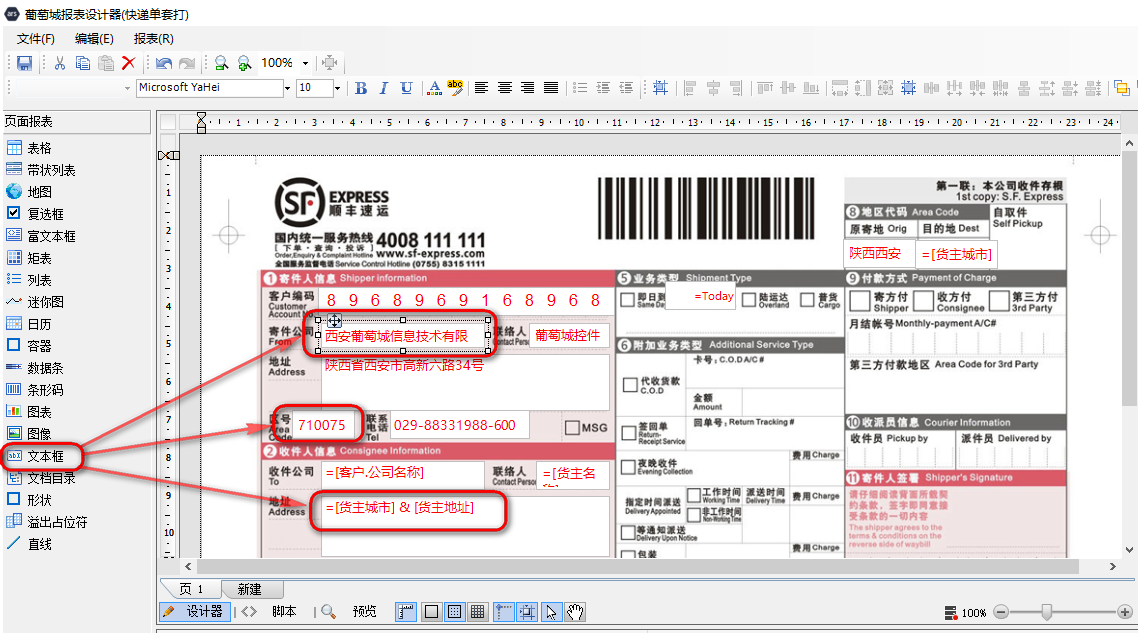Click the Cut scissors icon
This screenshot has width=1141, height=636.
60,63
